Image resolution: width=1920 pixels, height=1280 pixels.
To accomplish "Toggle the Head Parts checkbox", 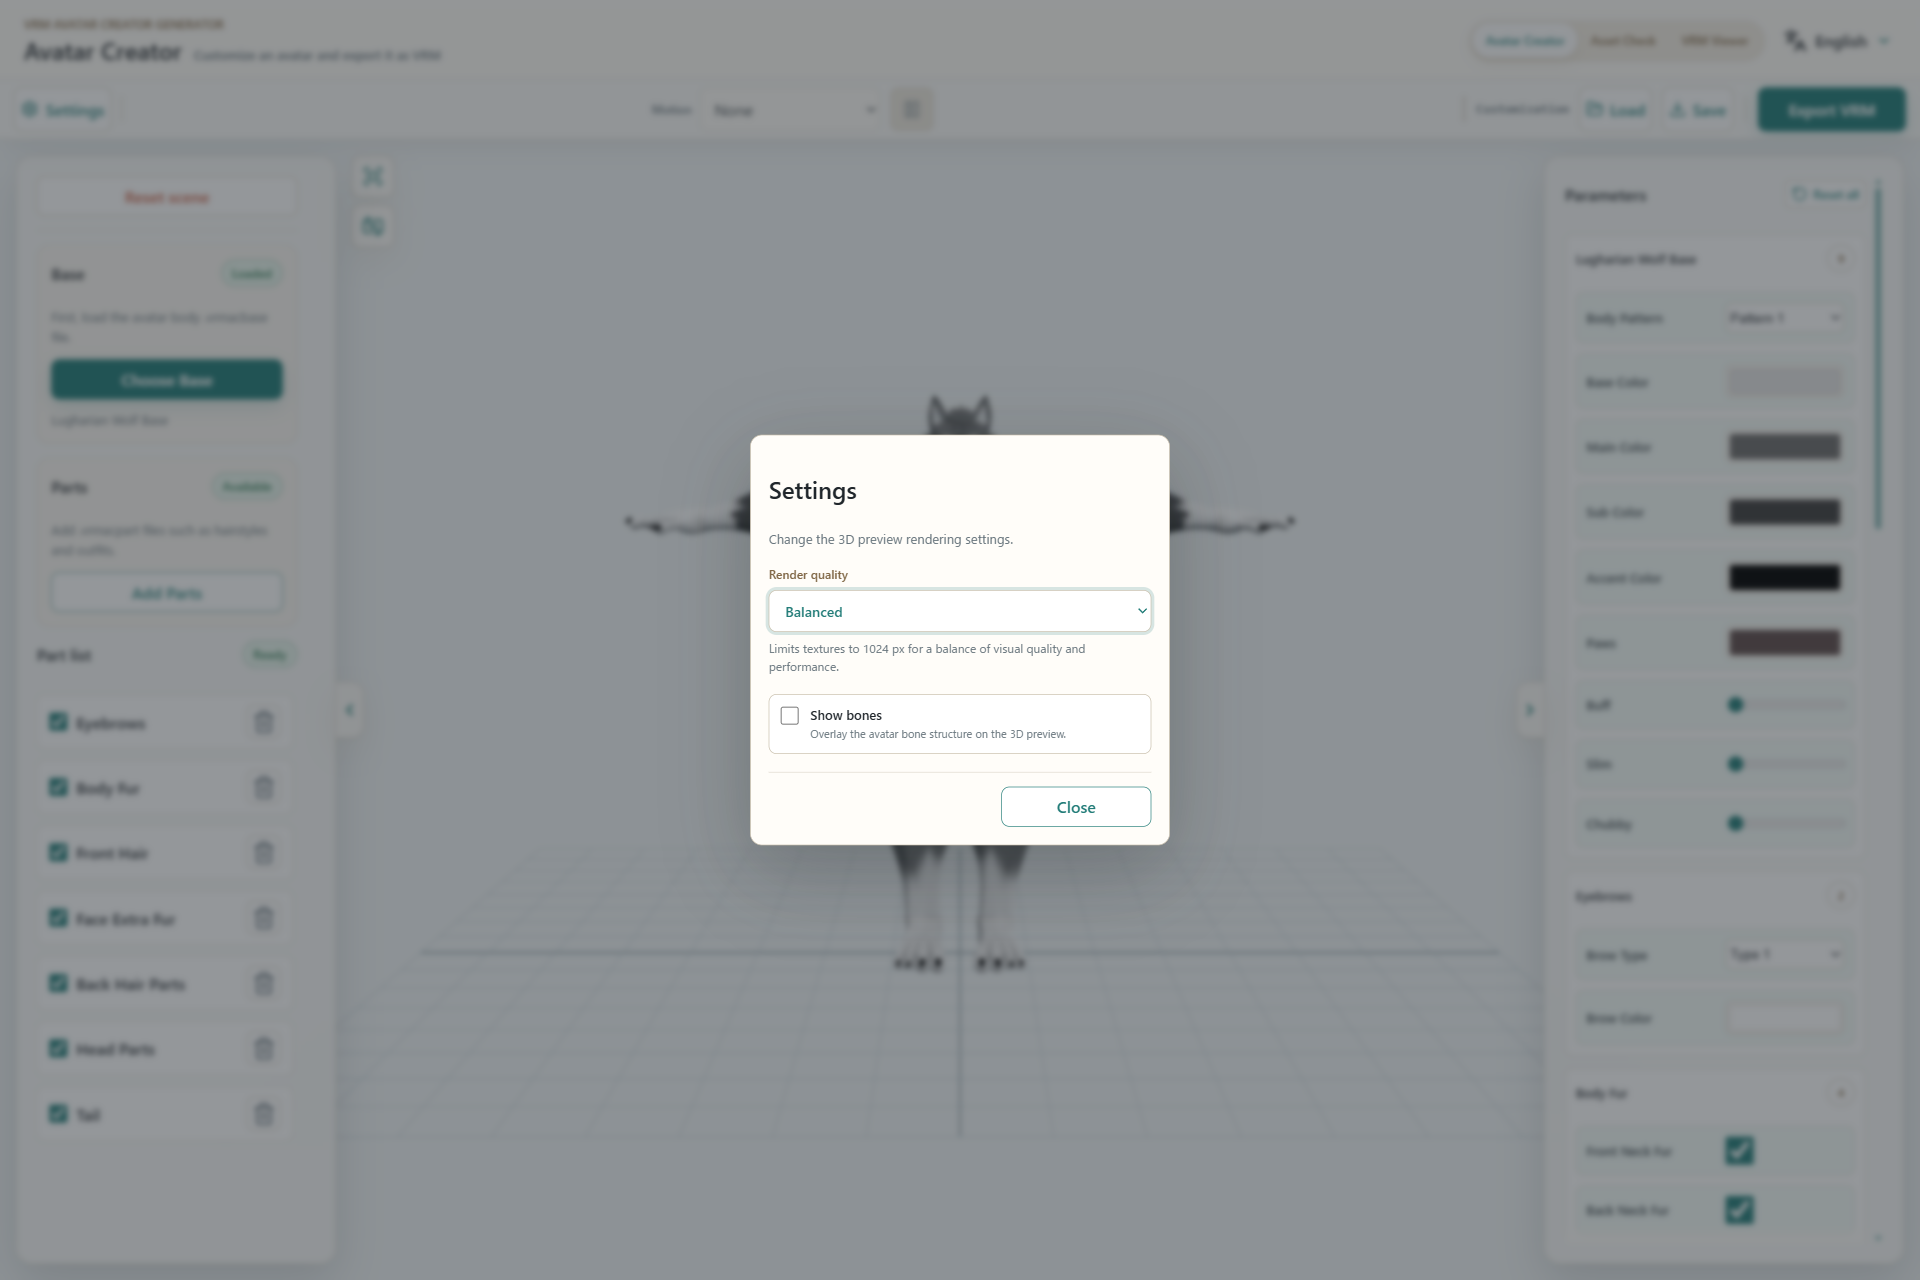I will click(58, 1048).
